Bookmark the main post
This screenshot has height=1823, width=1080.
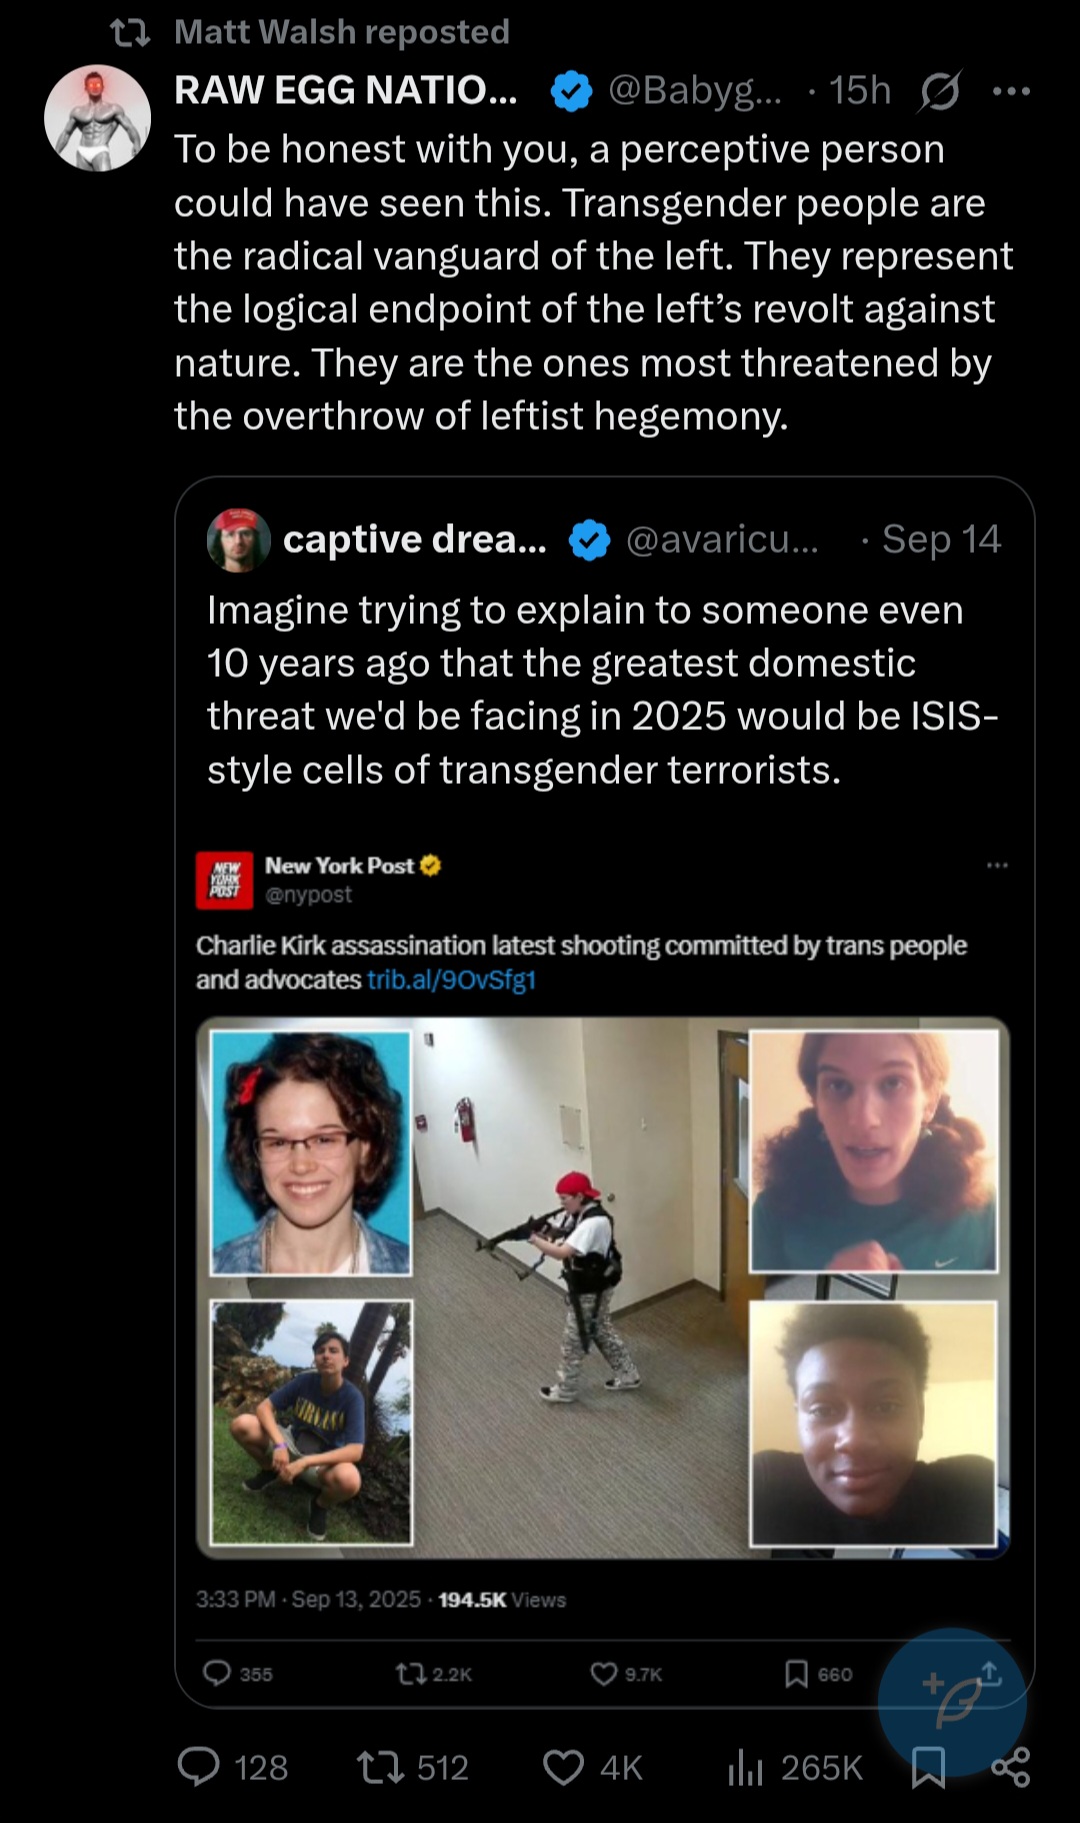tap(928, 1767)
